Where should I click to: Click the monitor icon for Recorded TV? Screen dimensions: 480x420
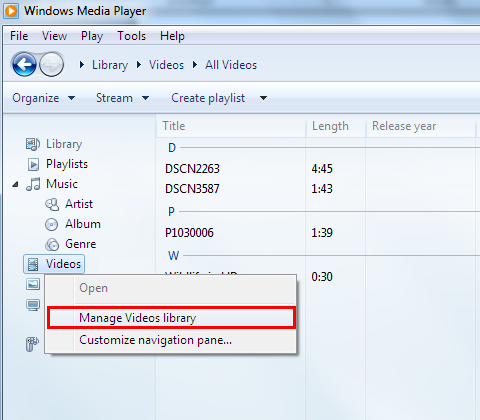(x=33, y=305)
